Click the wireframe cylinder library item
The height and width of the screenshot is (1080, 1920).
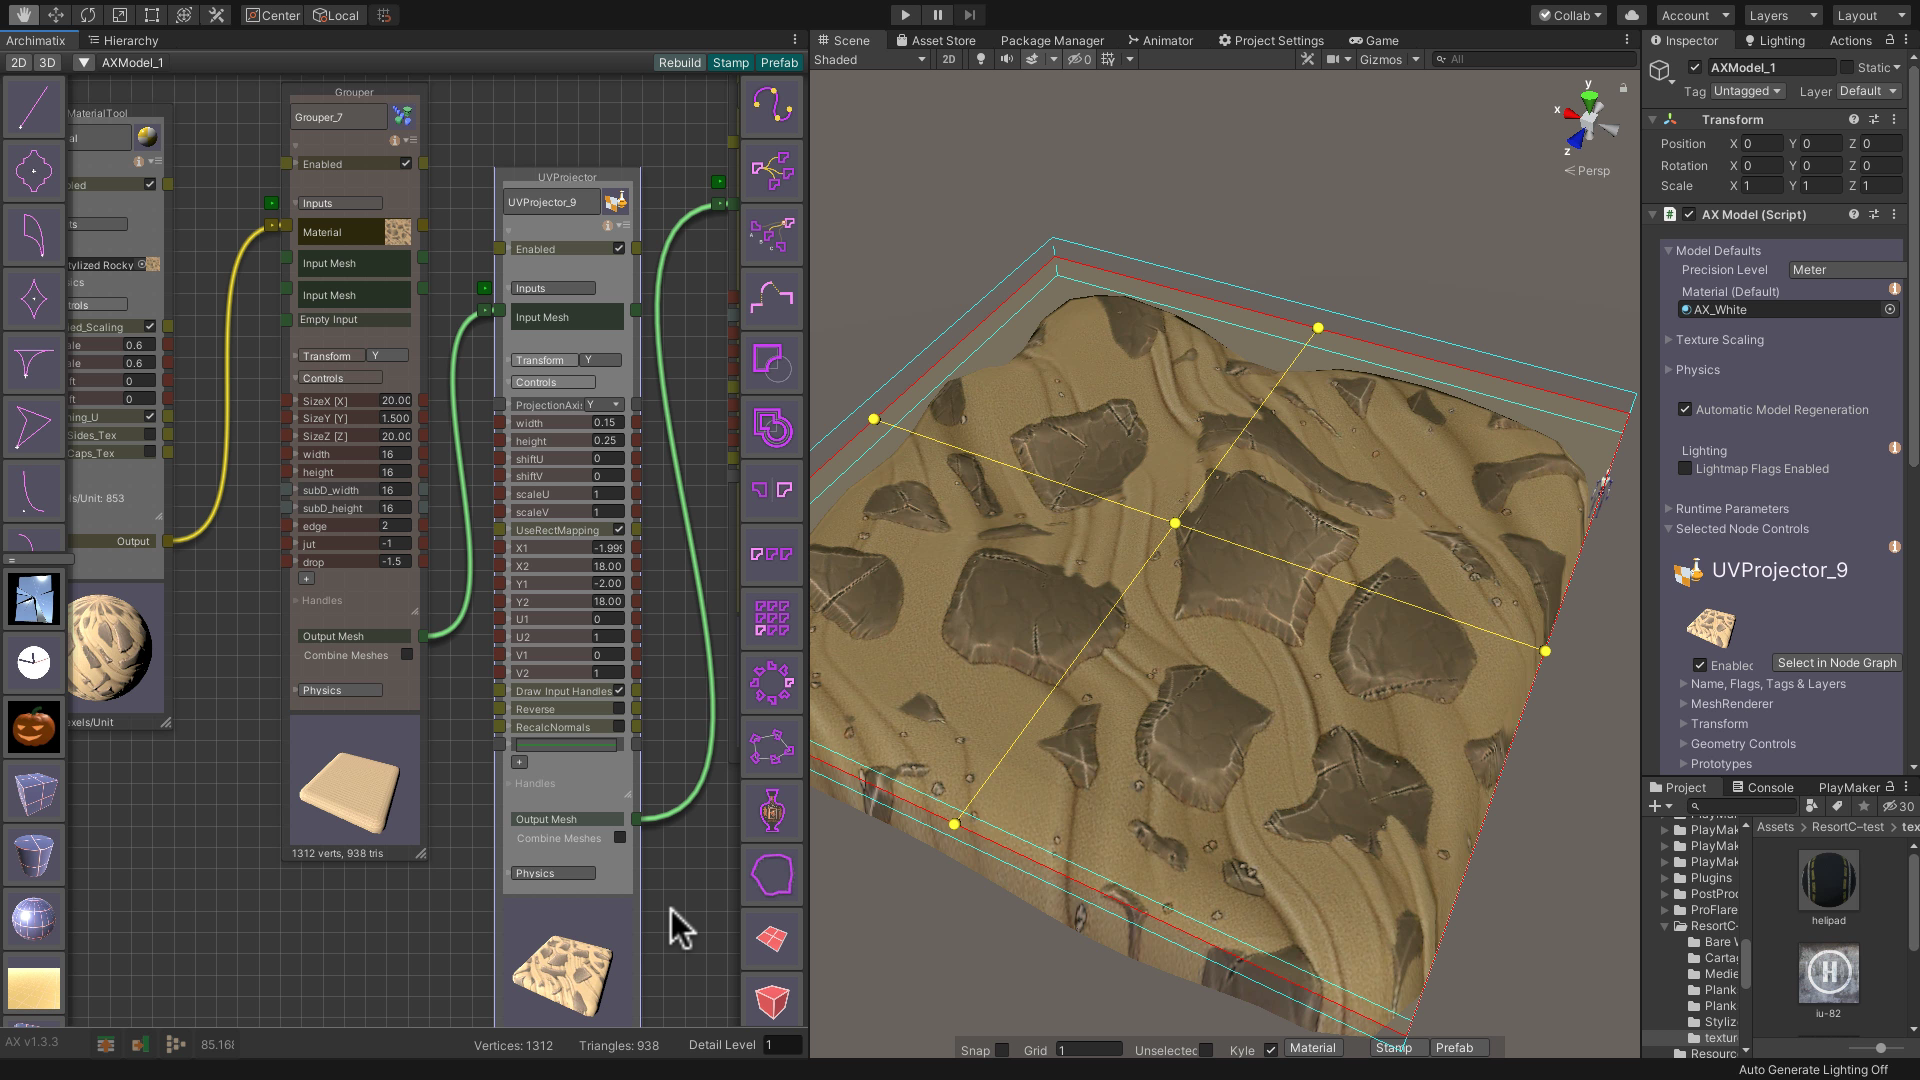coord(34,855)
